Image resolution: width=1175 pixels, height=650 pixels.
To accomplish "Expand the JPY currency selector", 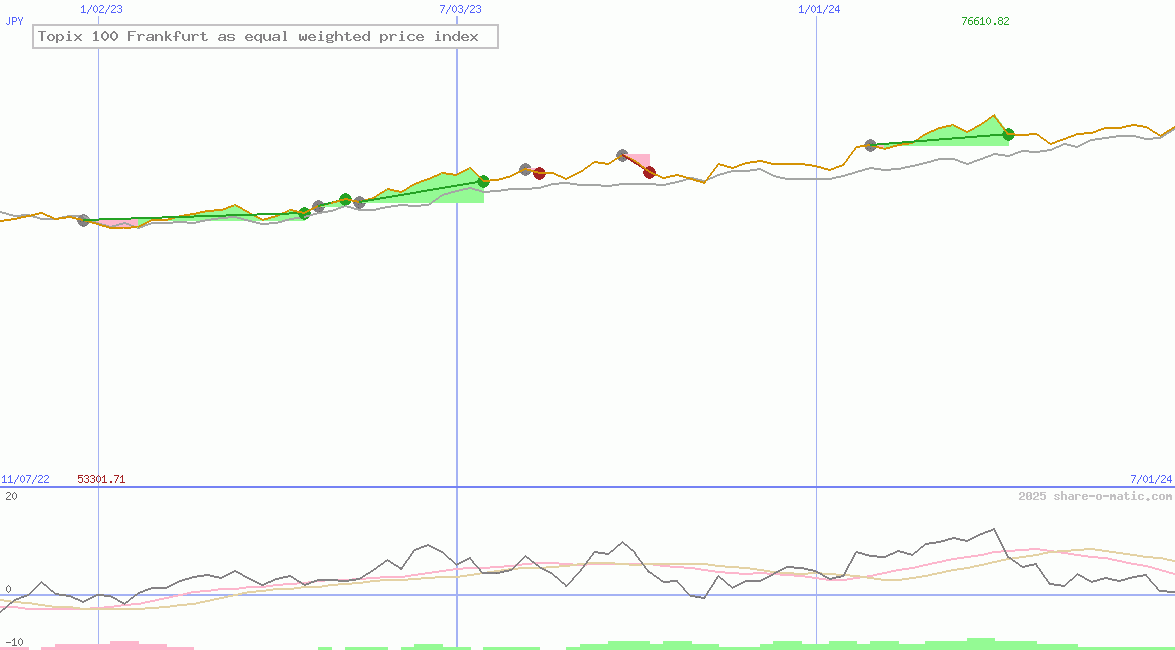I will [15, 21].
